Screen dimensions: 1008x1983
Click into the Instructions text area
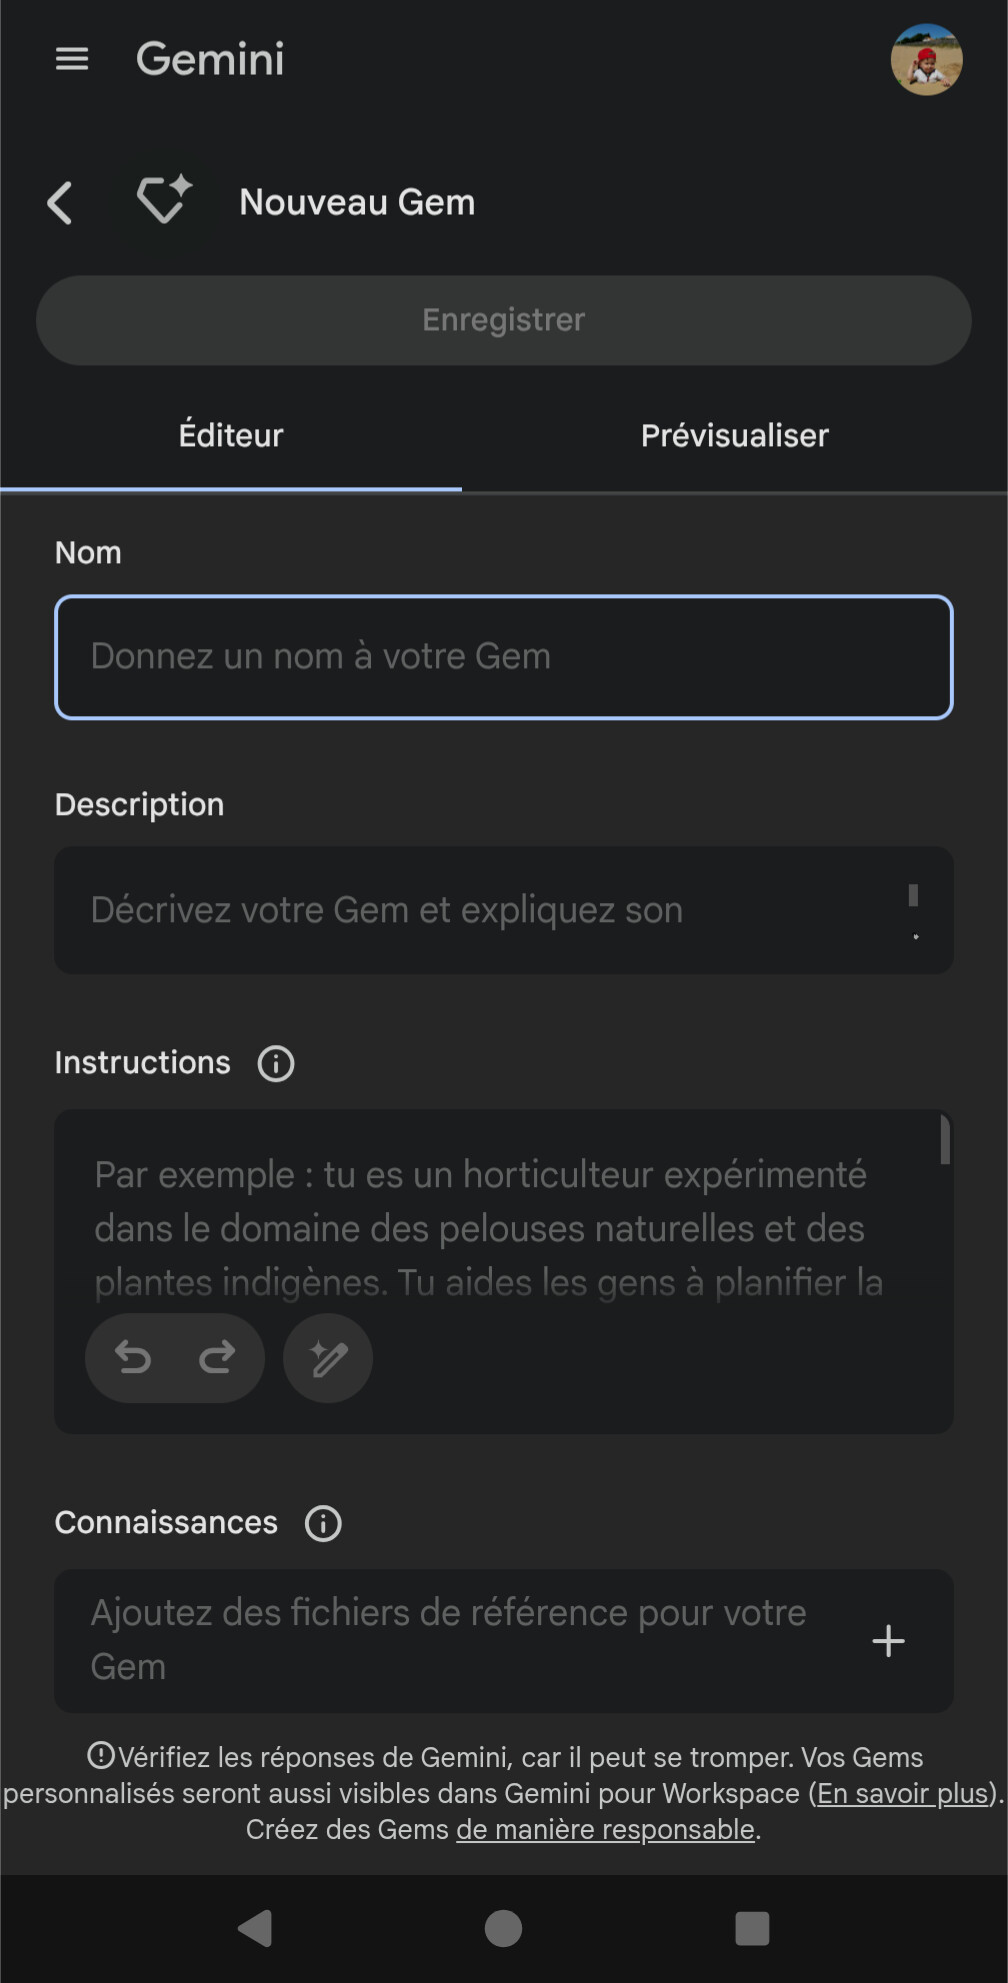pyautogui.click(x=490, y=1228)
